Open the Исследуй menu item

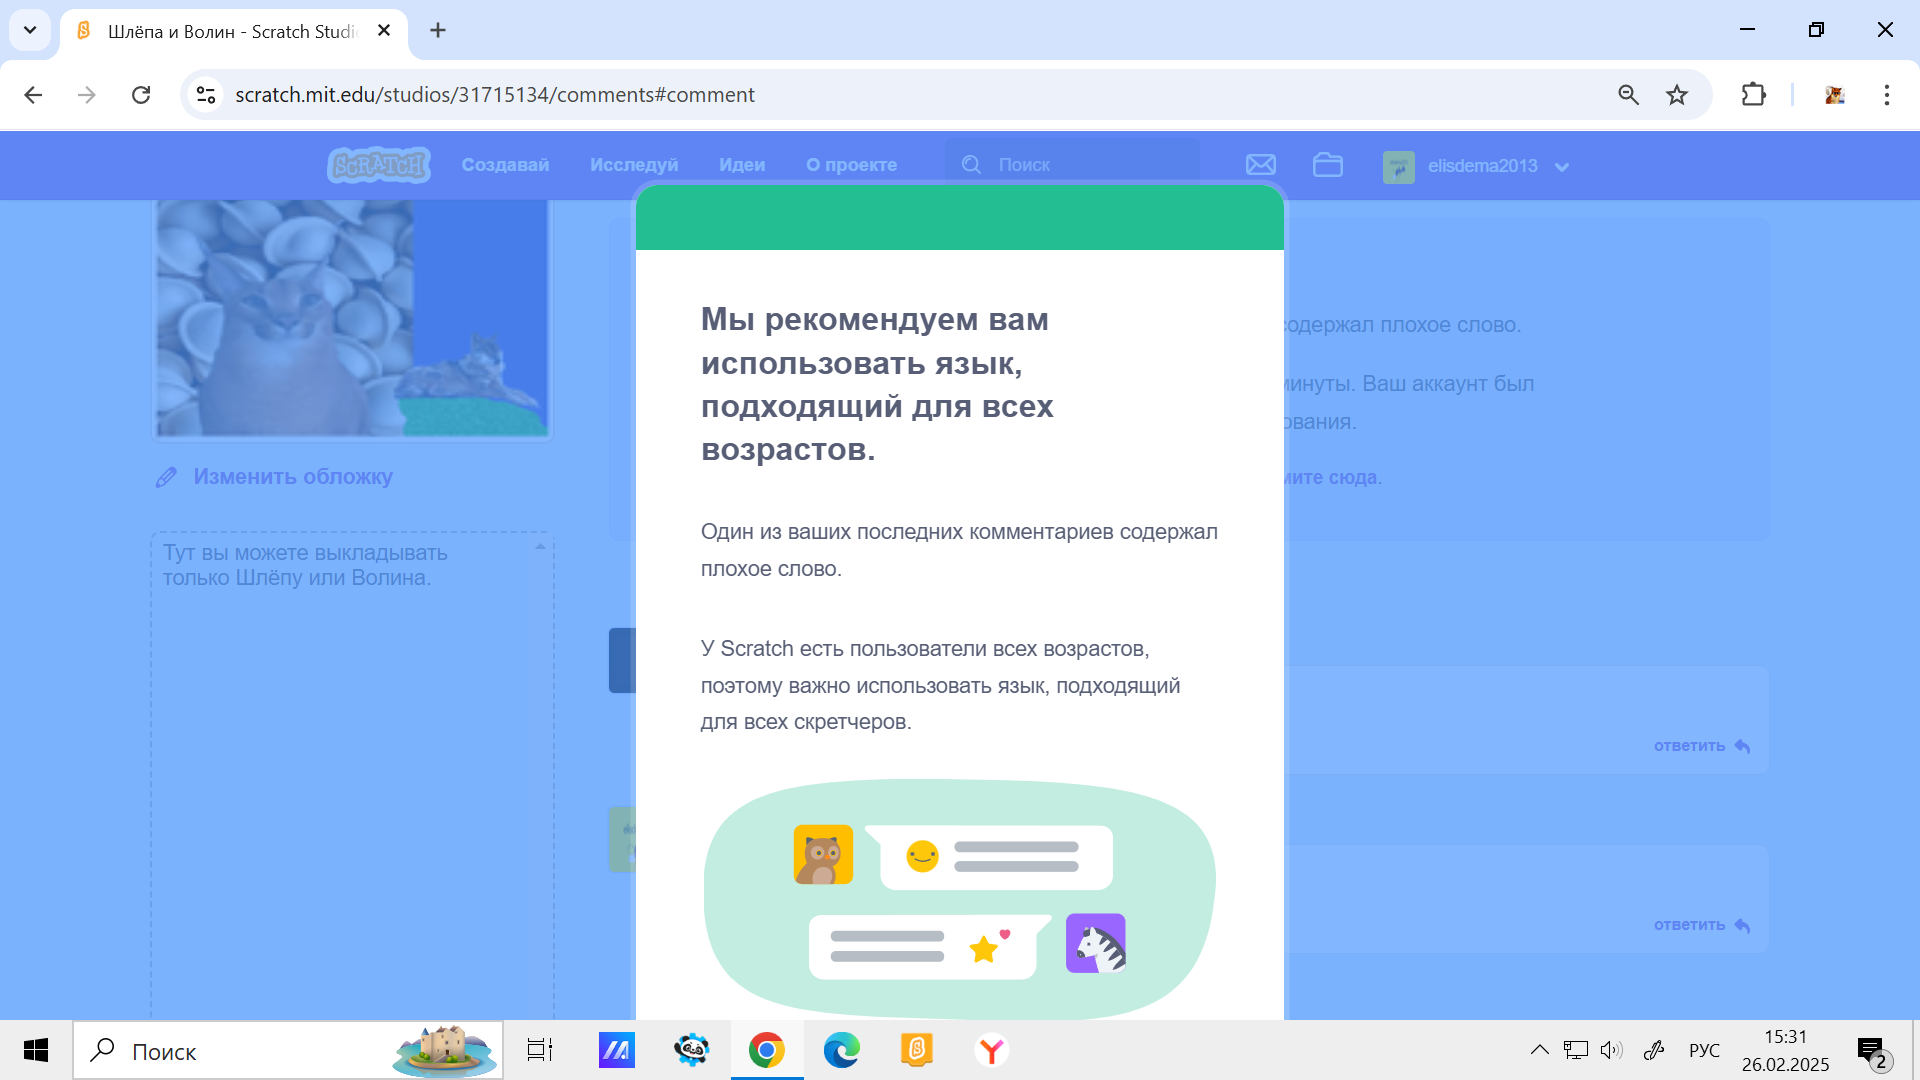click(x=634, y=165)
